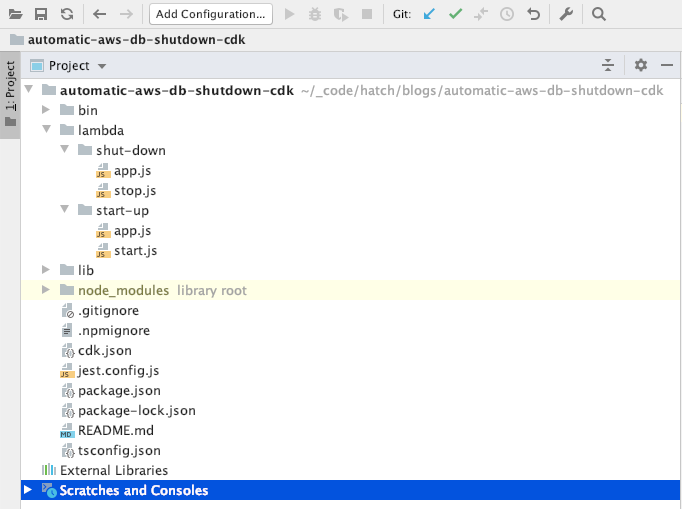Image resolution: width=682 pixels, height=509 pixels.
Task: Collapse the lambda folder arrow
Action: point(47,130)
